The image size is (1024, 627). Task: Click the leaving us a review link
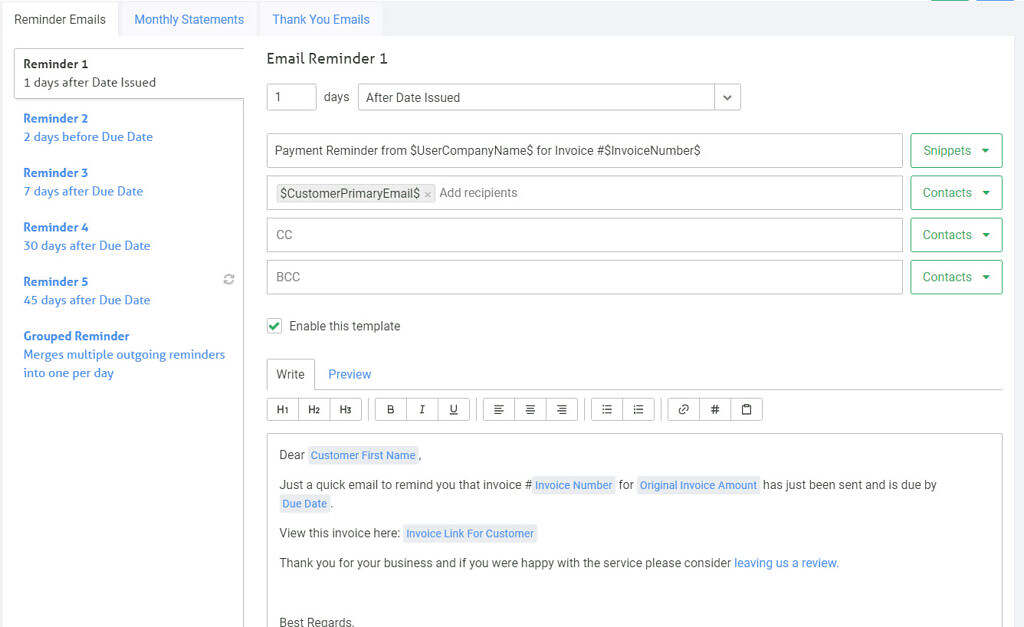[786, 563]
